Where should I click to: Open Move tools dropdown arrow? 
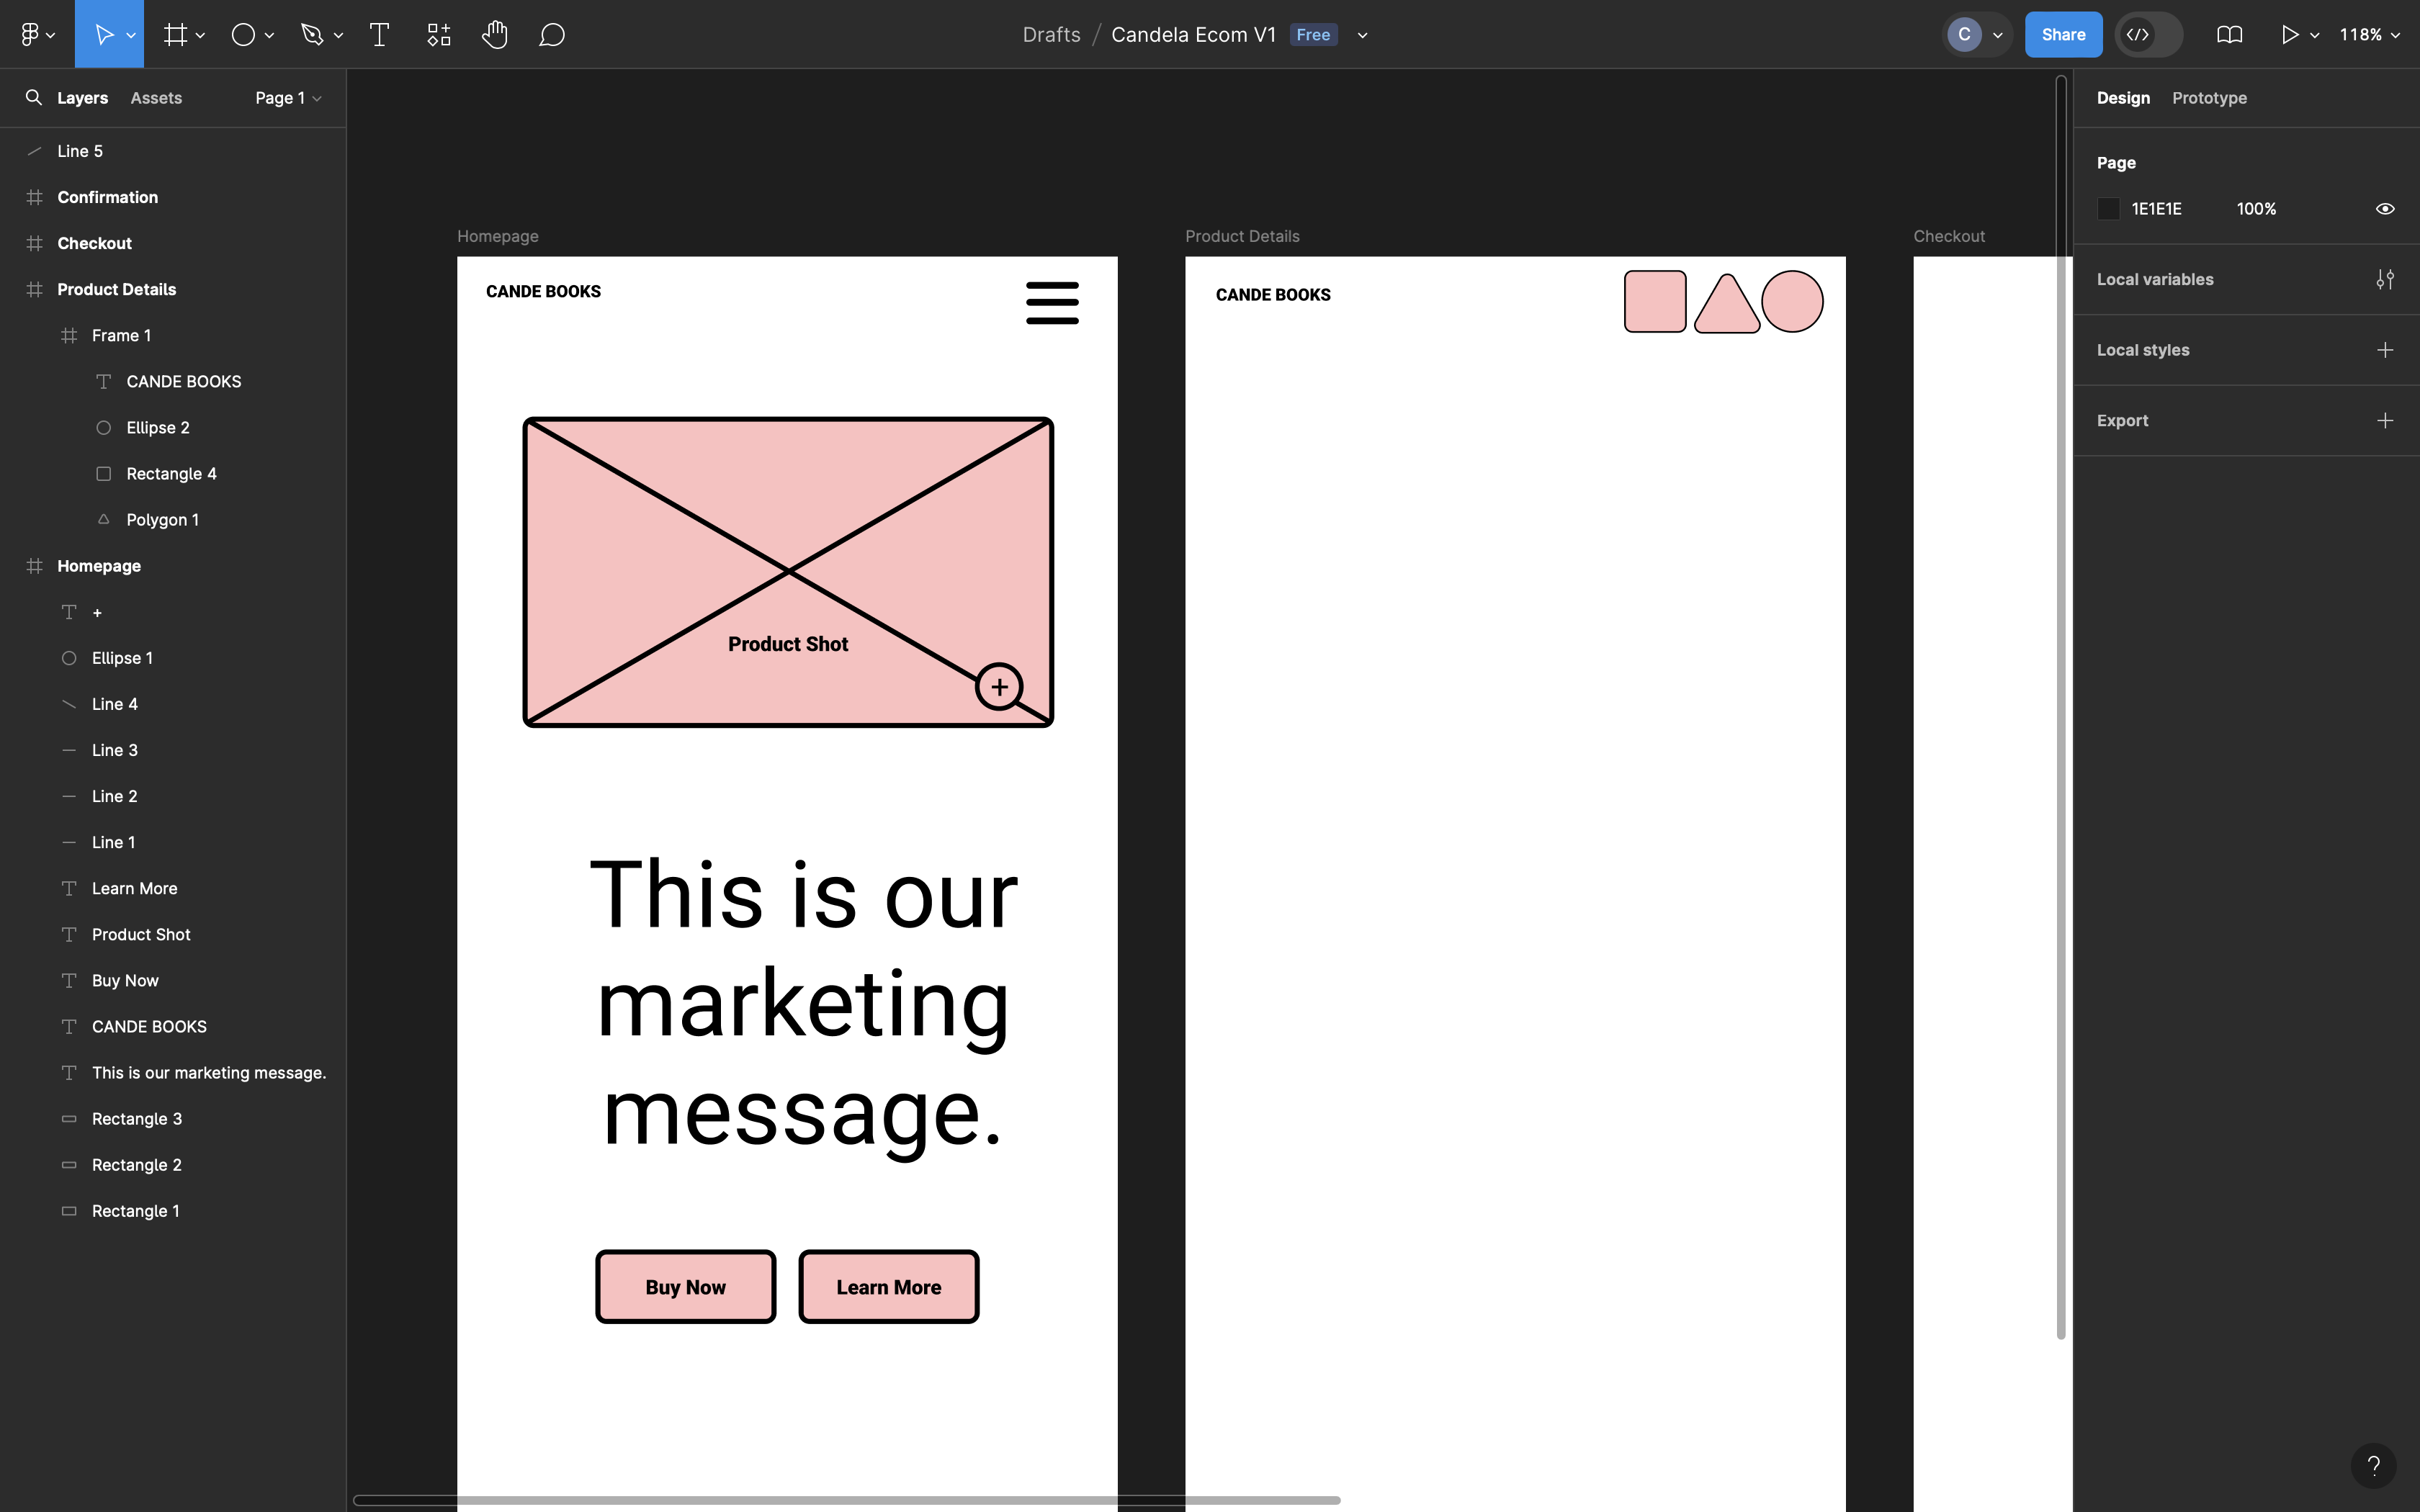tap(131, 35)
